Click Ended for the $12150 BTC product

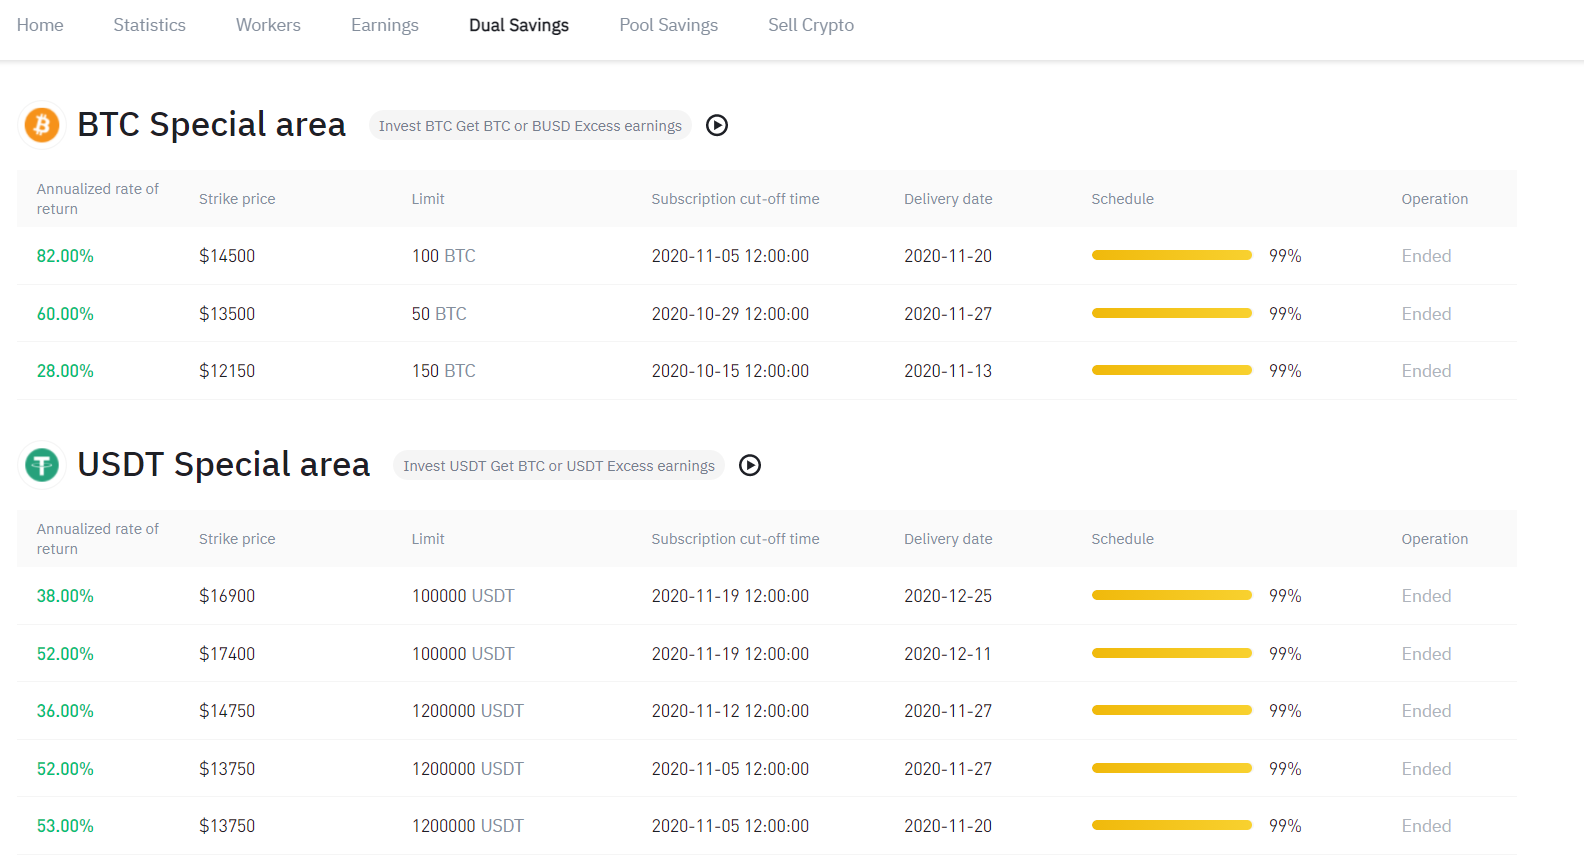coord(1426,371)
